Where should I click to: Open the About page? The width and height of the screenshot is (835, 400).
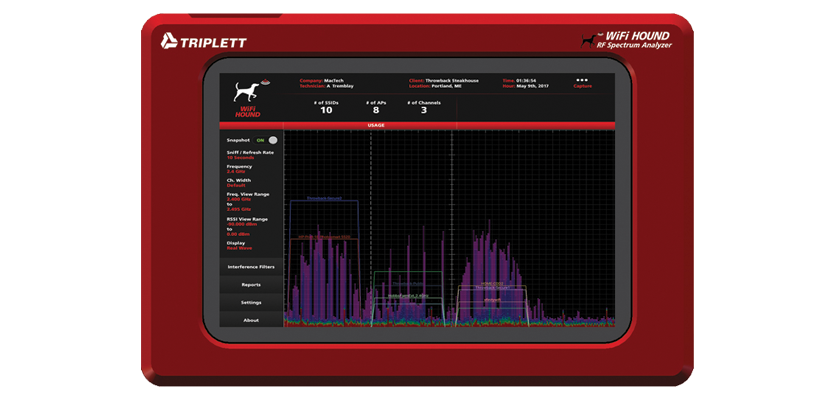point(251,320)
